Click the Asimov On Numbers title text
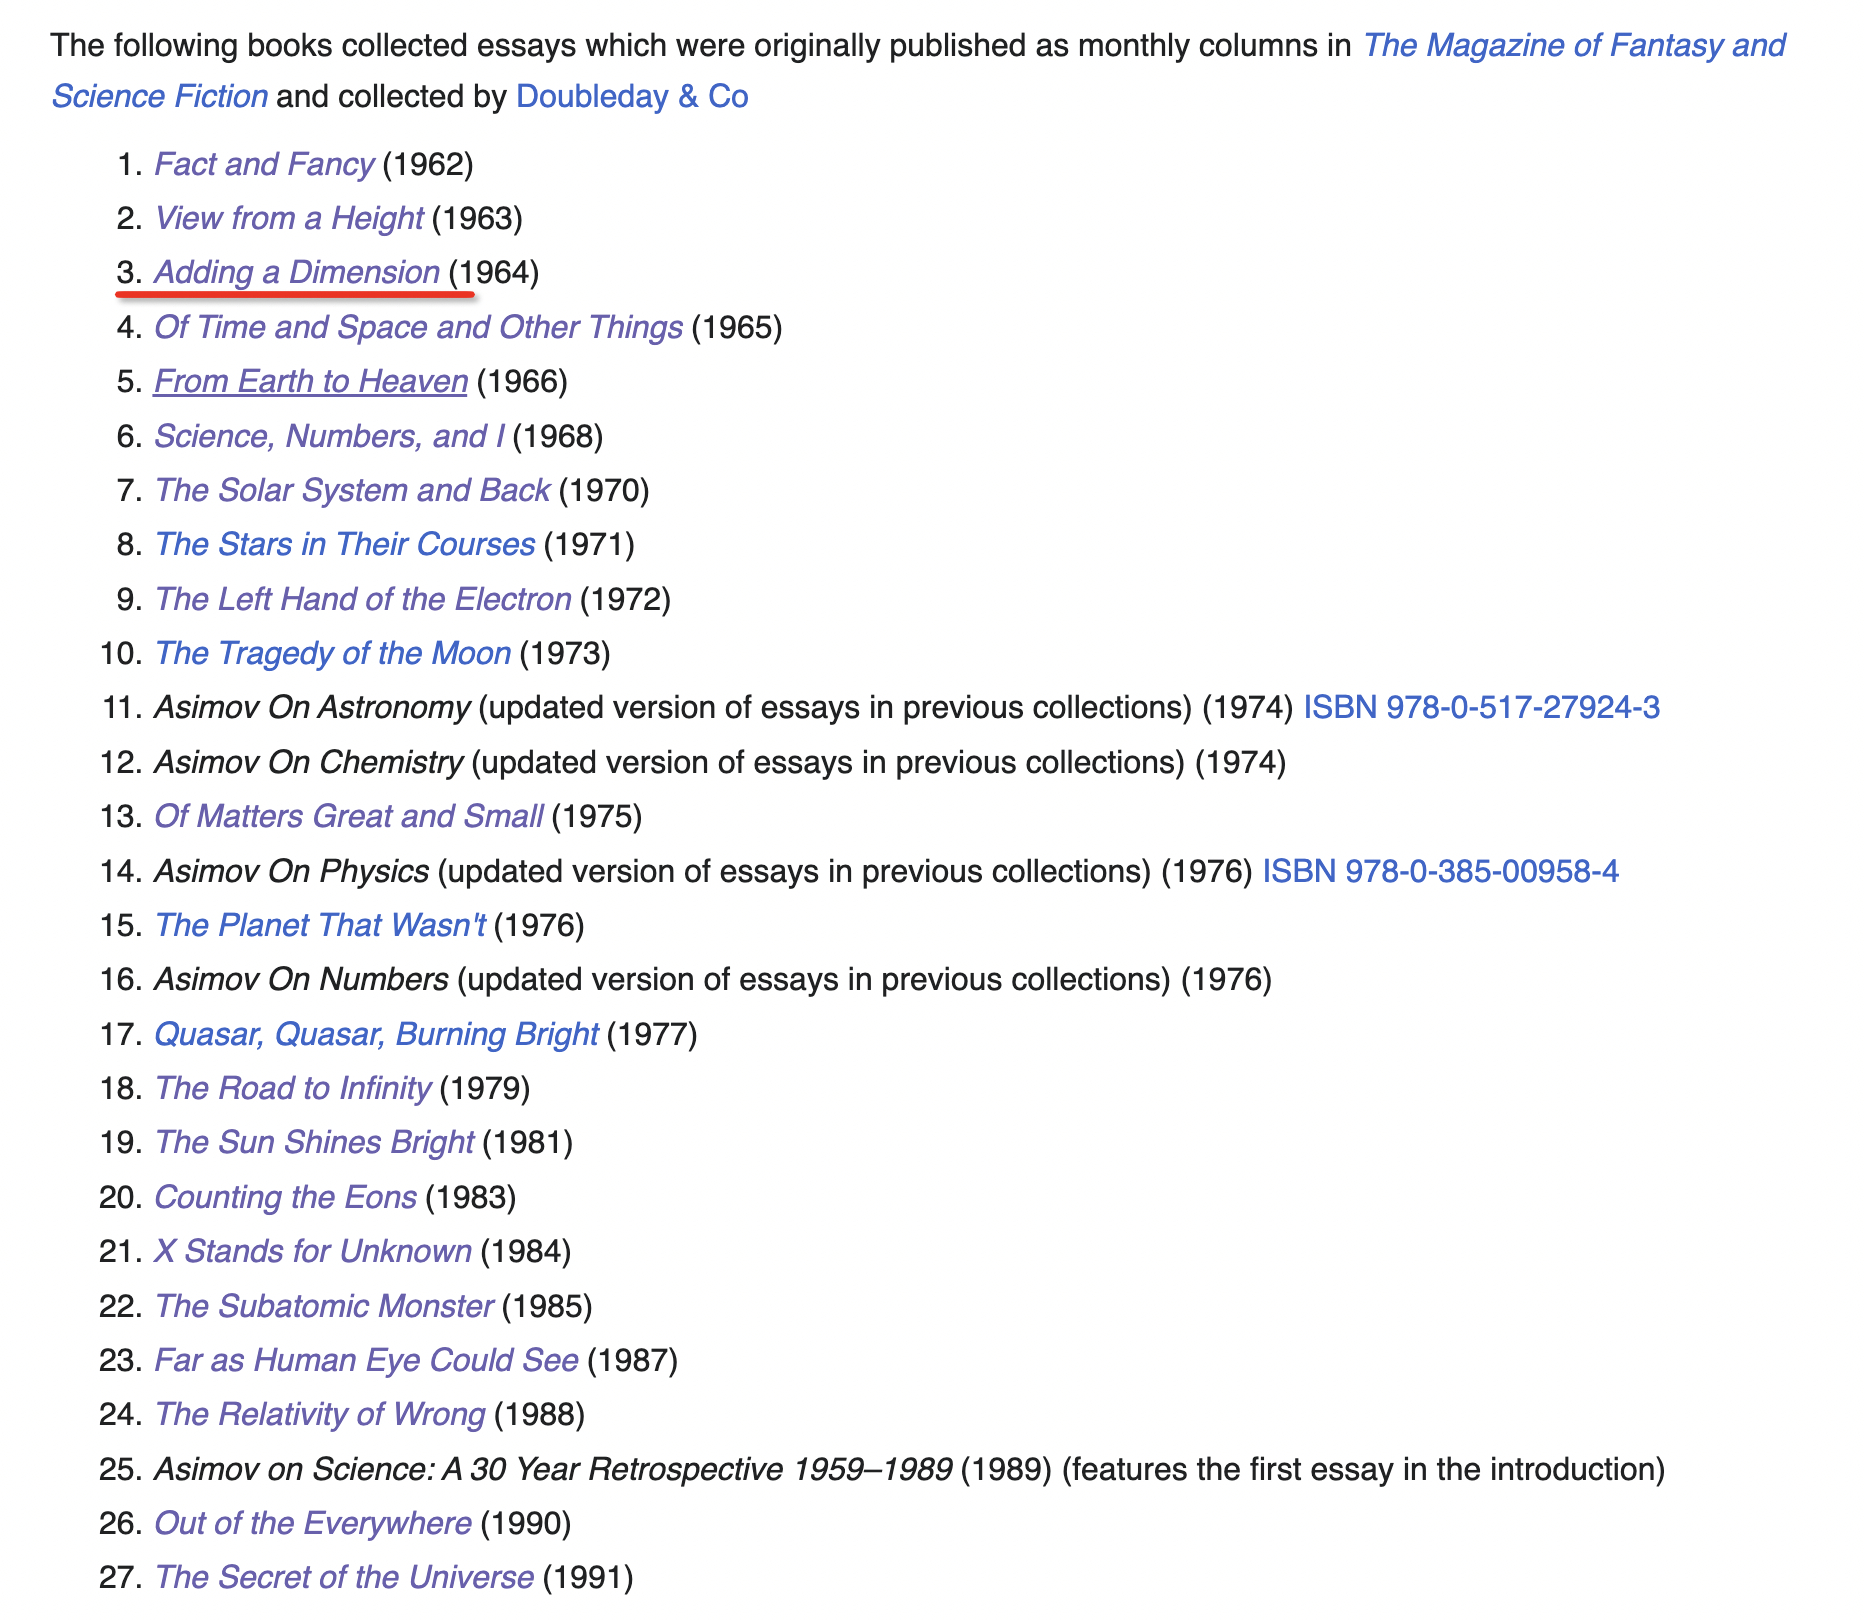Viewport: 1864px width, 1620px height. pos(301,979)
